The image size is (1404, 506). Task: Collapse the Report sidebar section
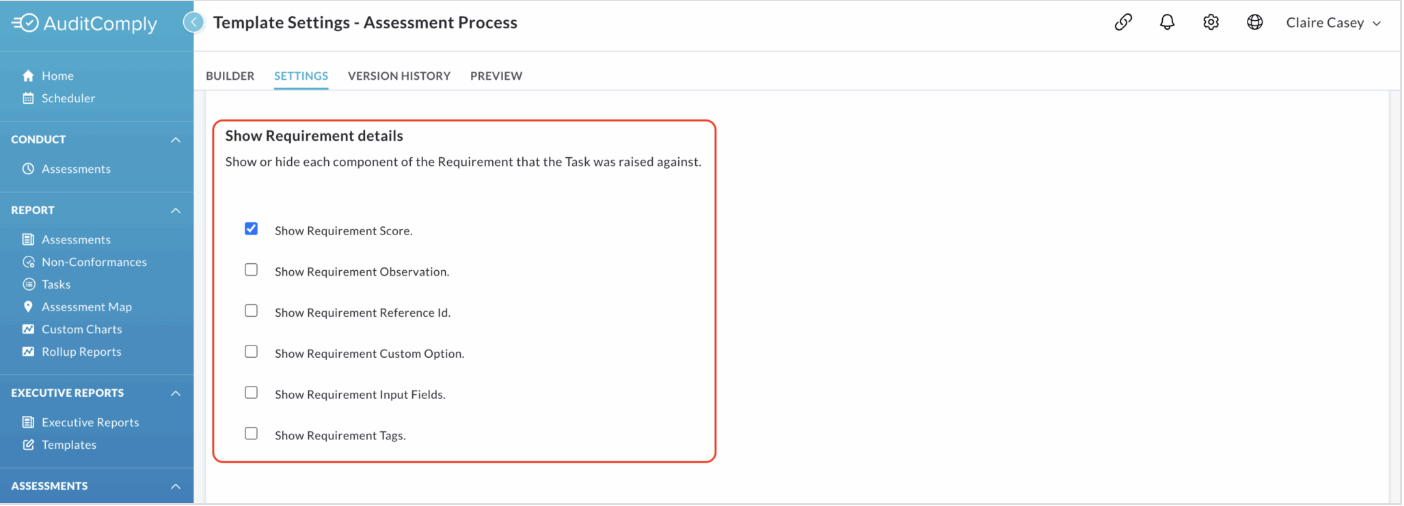(x=175, y=210)
